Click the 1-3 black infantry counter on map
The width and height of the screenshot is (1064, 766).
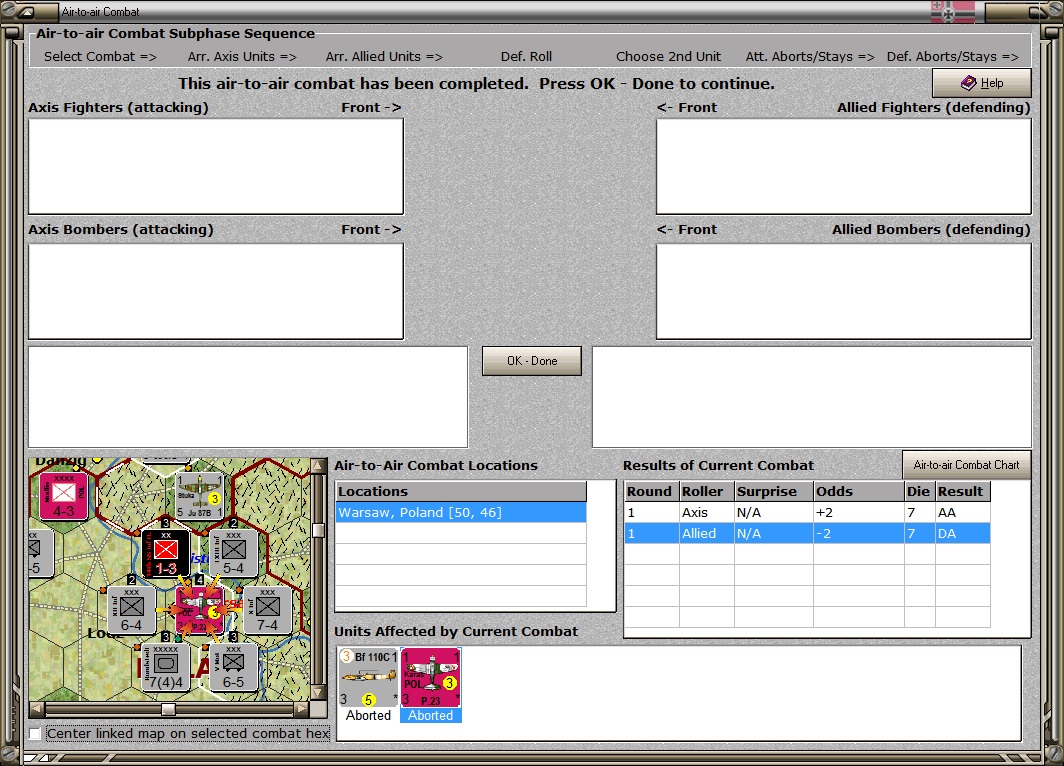(166, 553)
